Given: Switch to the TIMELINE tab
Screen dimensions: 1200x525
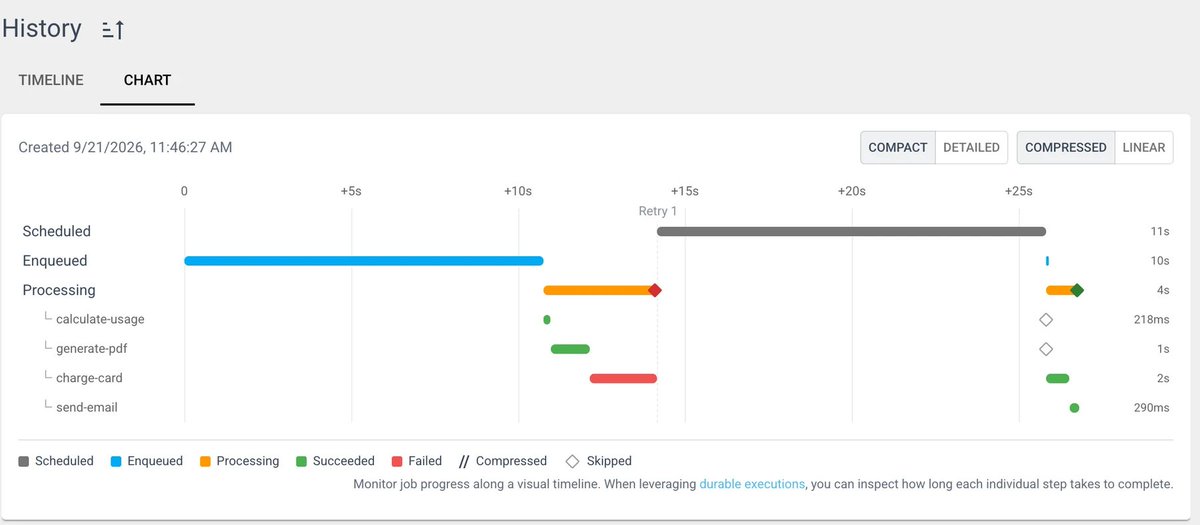Looking at the screenshot, I should coord(51,80).
